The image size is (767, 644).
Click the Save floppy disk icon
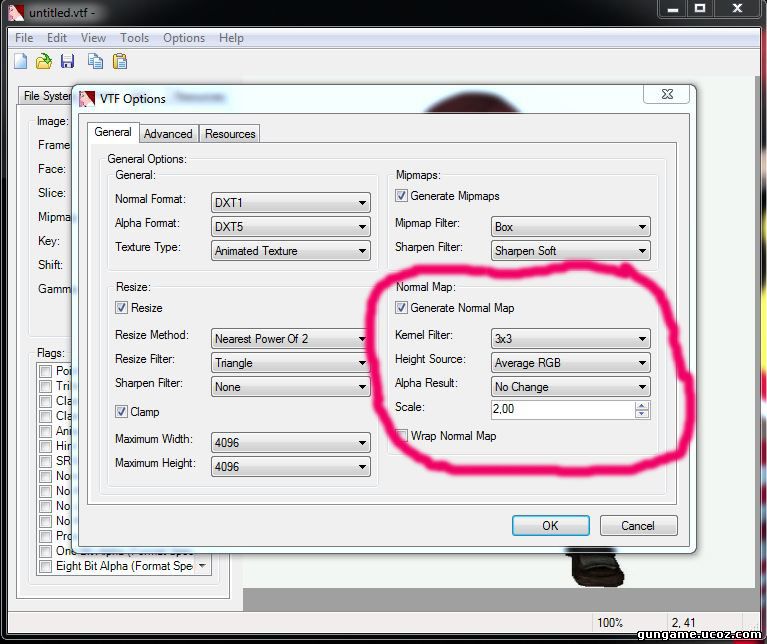[x=68, y=62]
